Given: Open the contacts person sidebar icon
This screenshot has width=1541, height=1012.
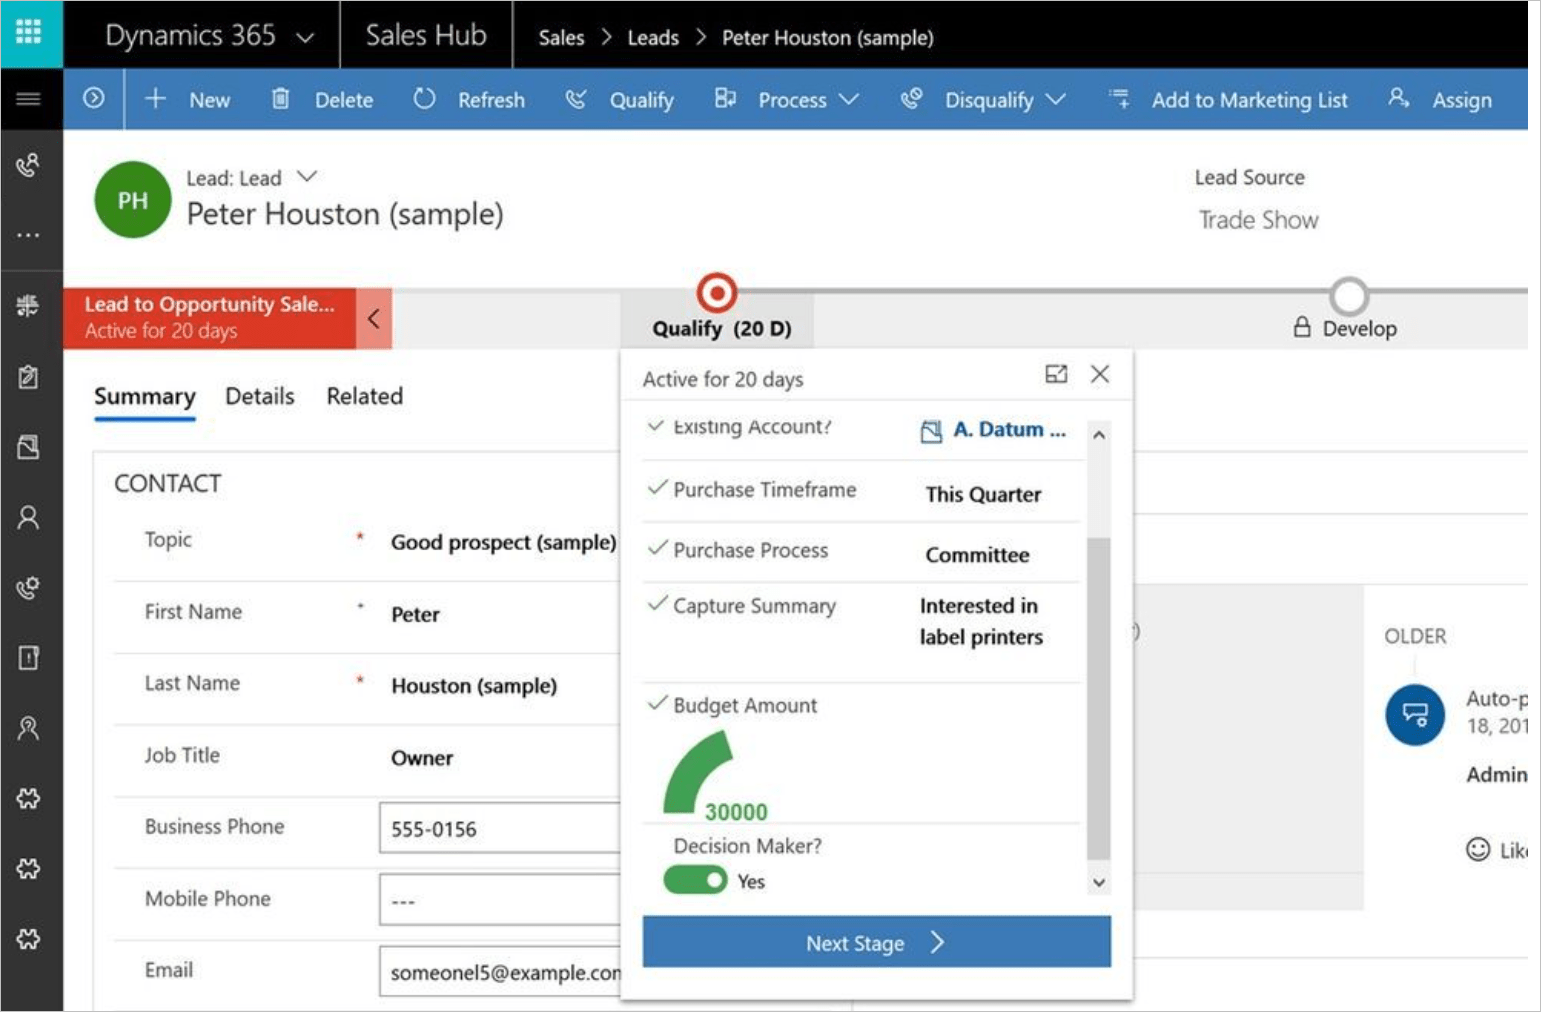Looking at the screenshot, I should [29, 517].
